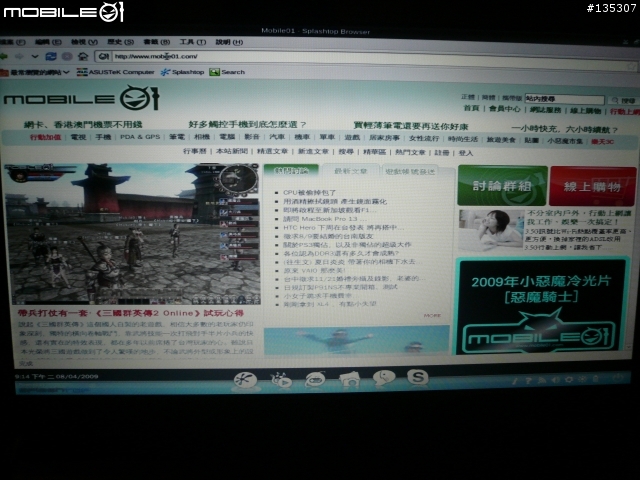The width and height of the screenshot is (640, 480).
Task: Click the Mobile01 logo on the page
Action: coord(82,98)
